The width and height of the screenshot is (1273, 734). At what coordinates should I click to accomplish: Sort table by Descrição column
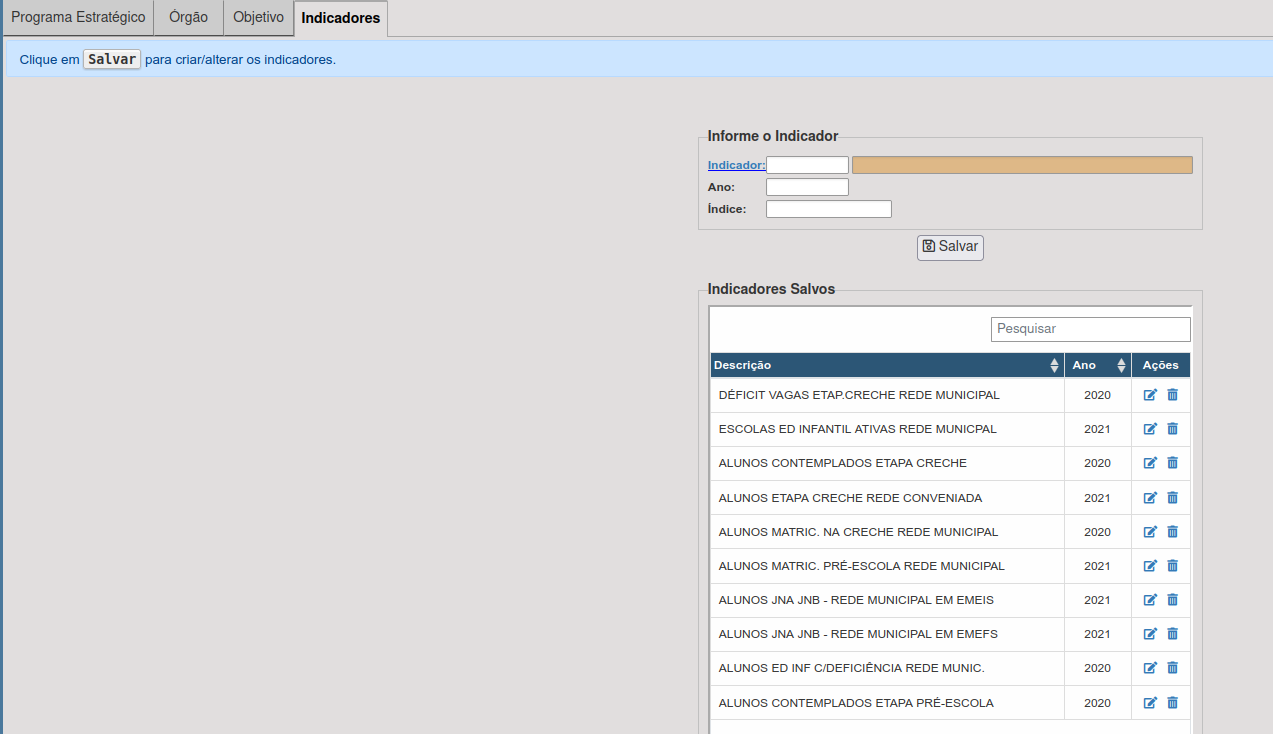(886, 365)
